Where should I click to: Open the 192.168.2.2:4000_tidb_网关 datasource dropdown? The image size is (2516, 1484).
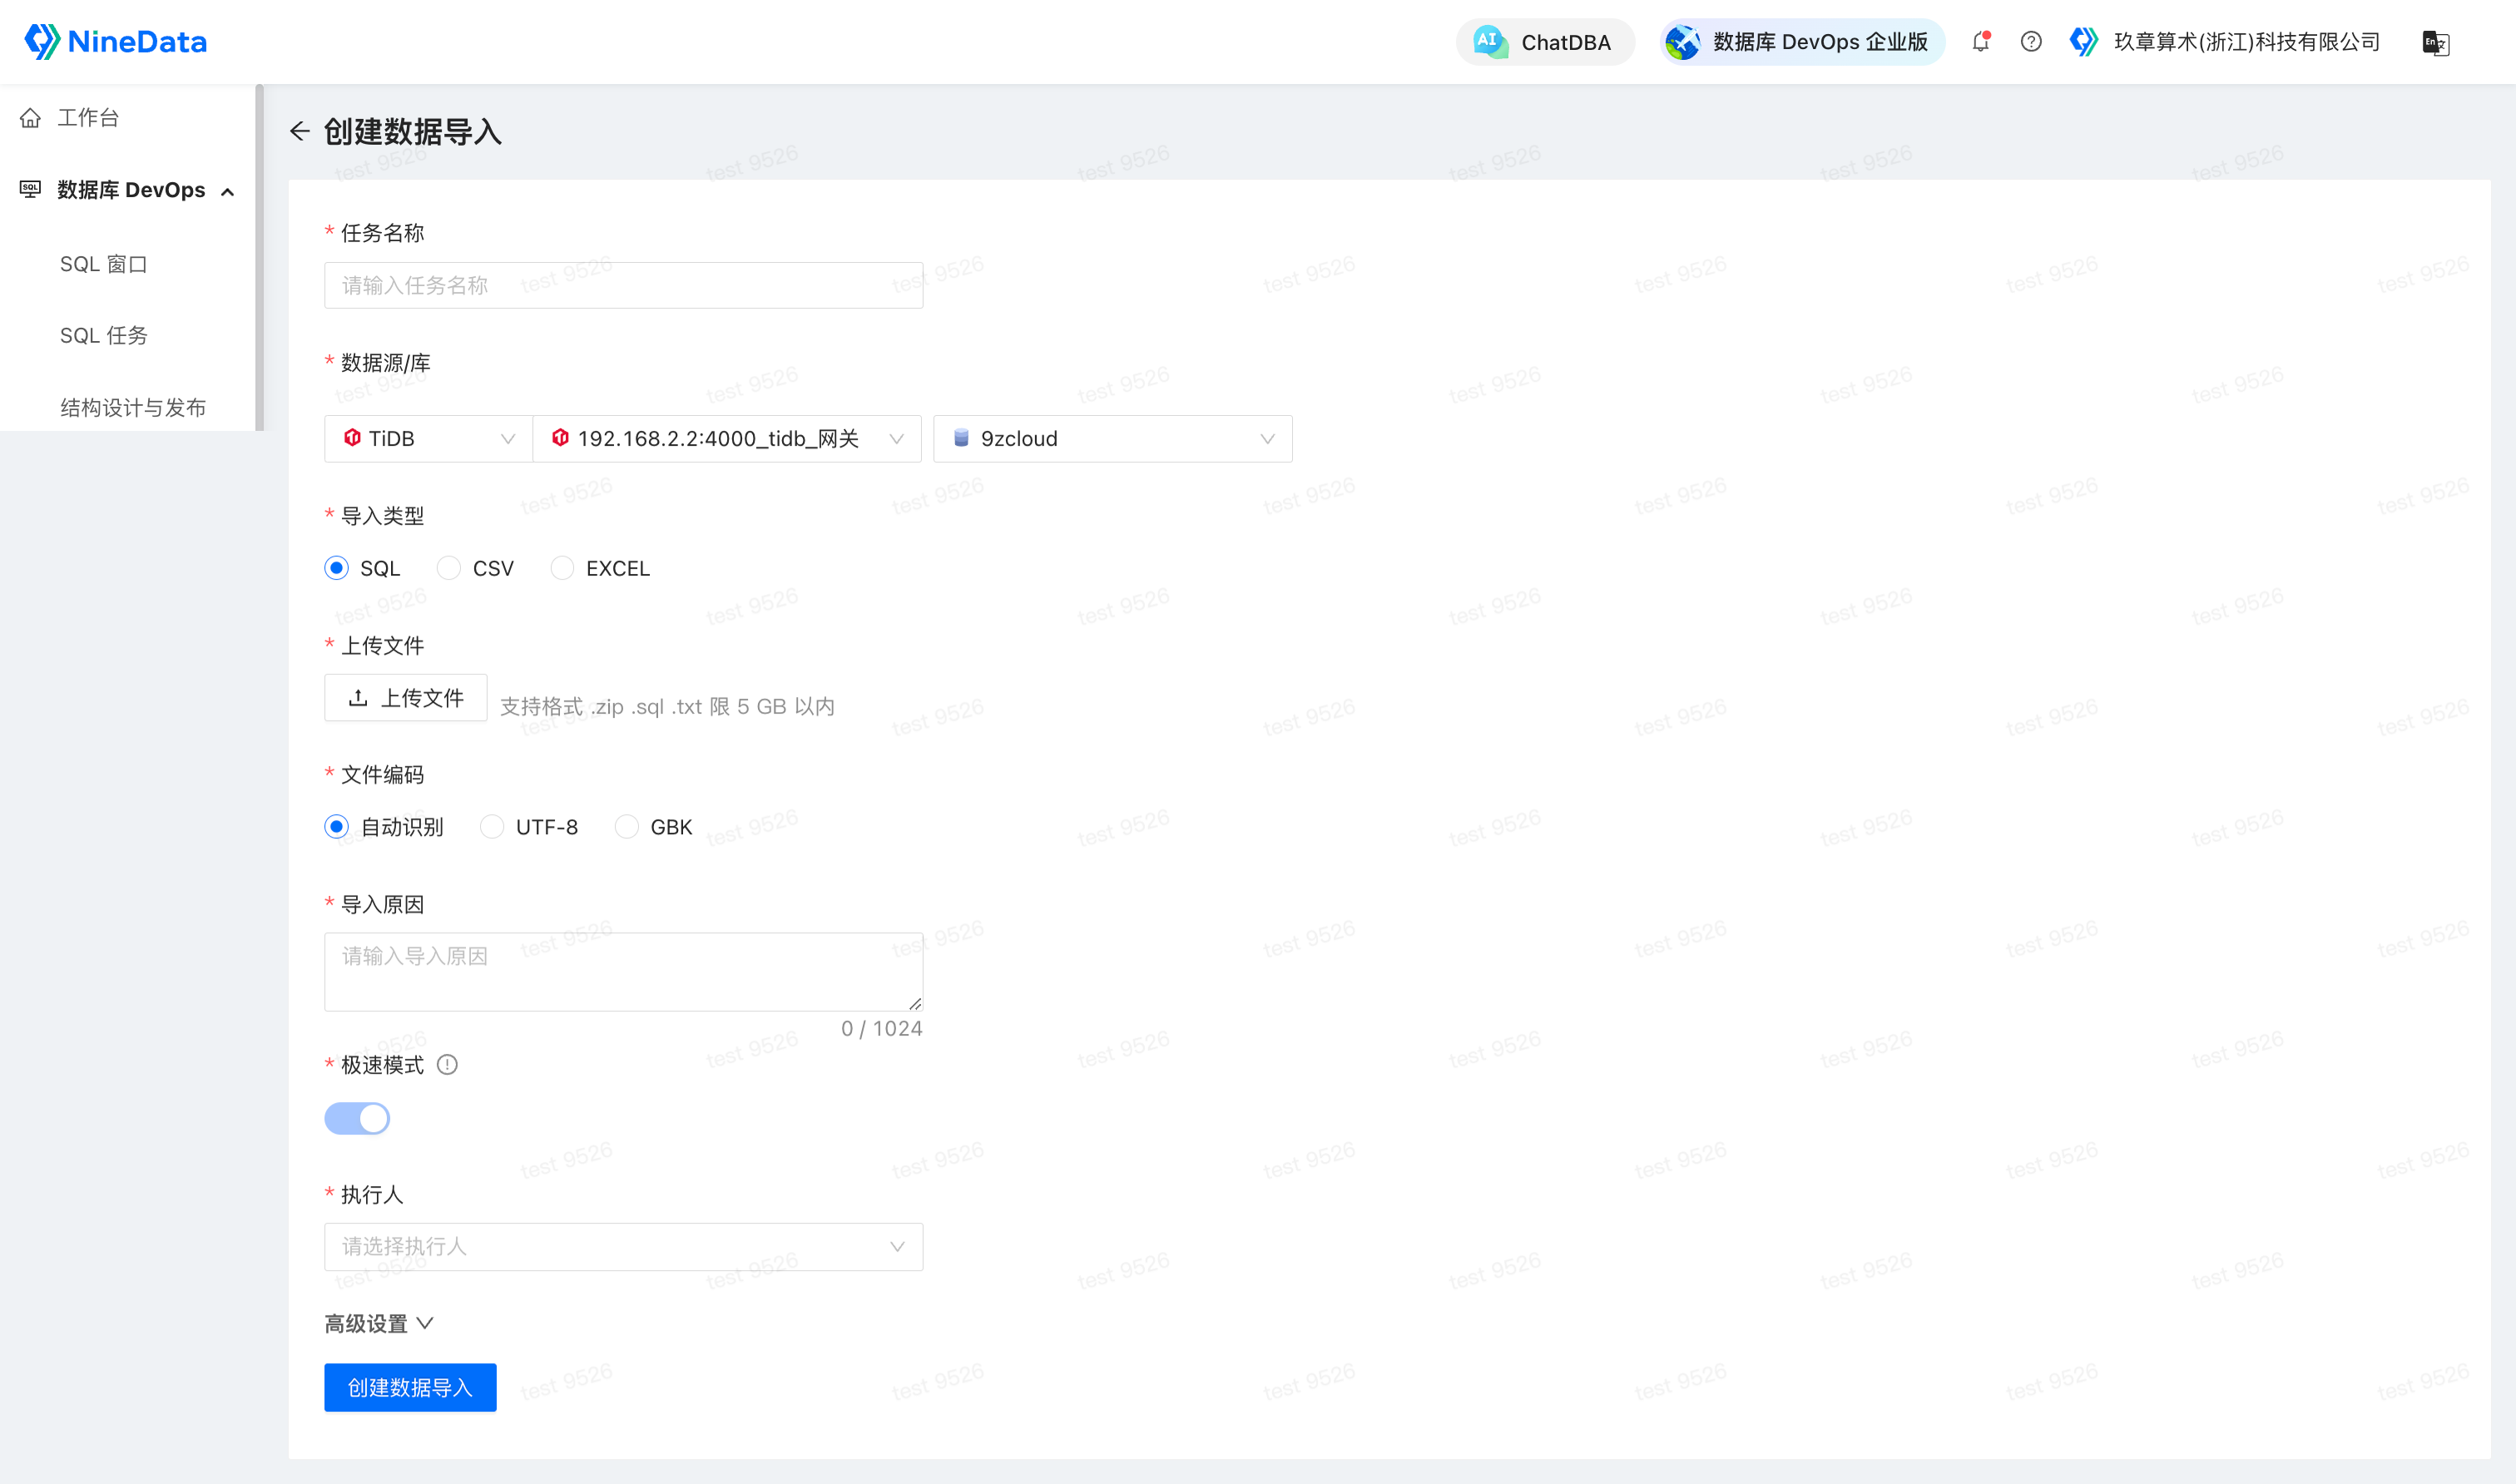click(727, 439)
